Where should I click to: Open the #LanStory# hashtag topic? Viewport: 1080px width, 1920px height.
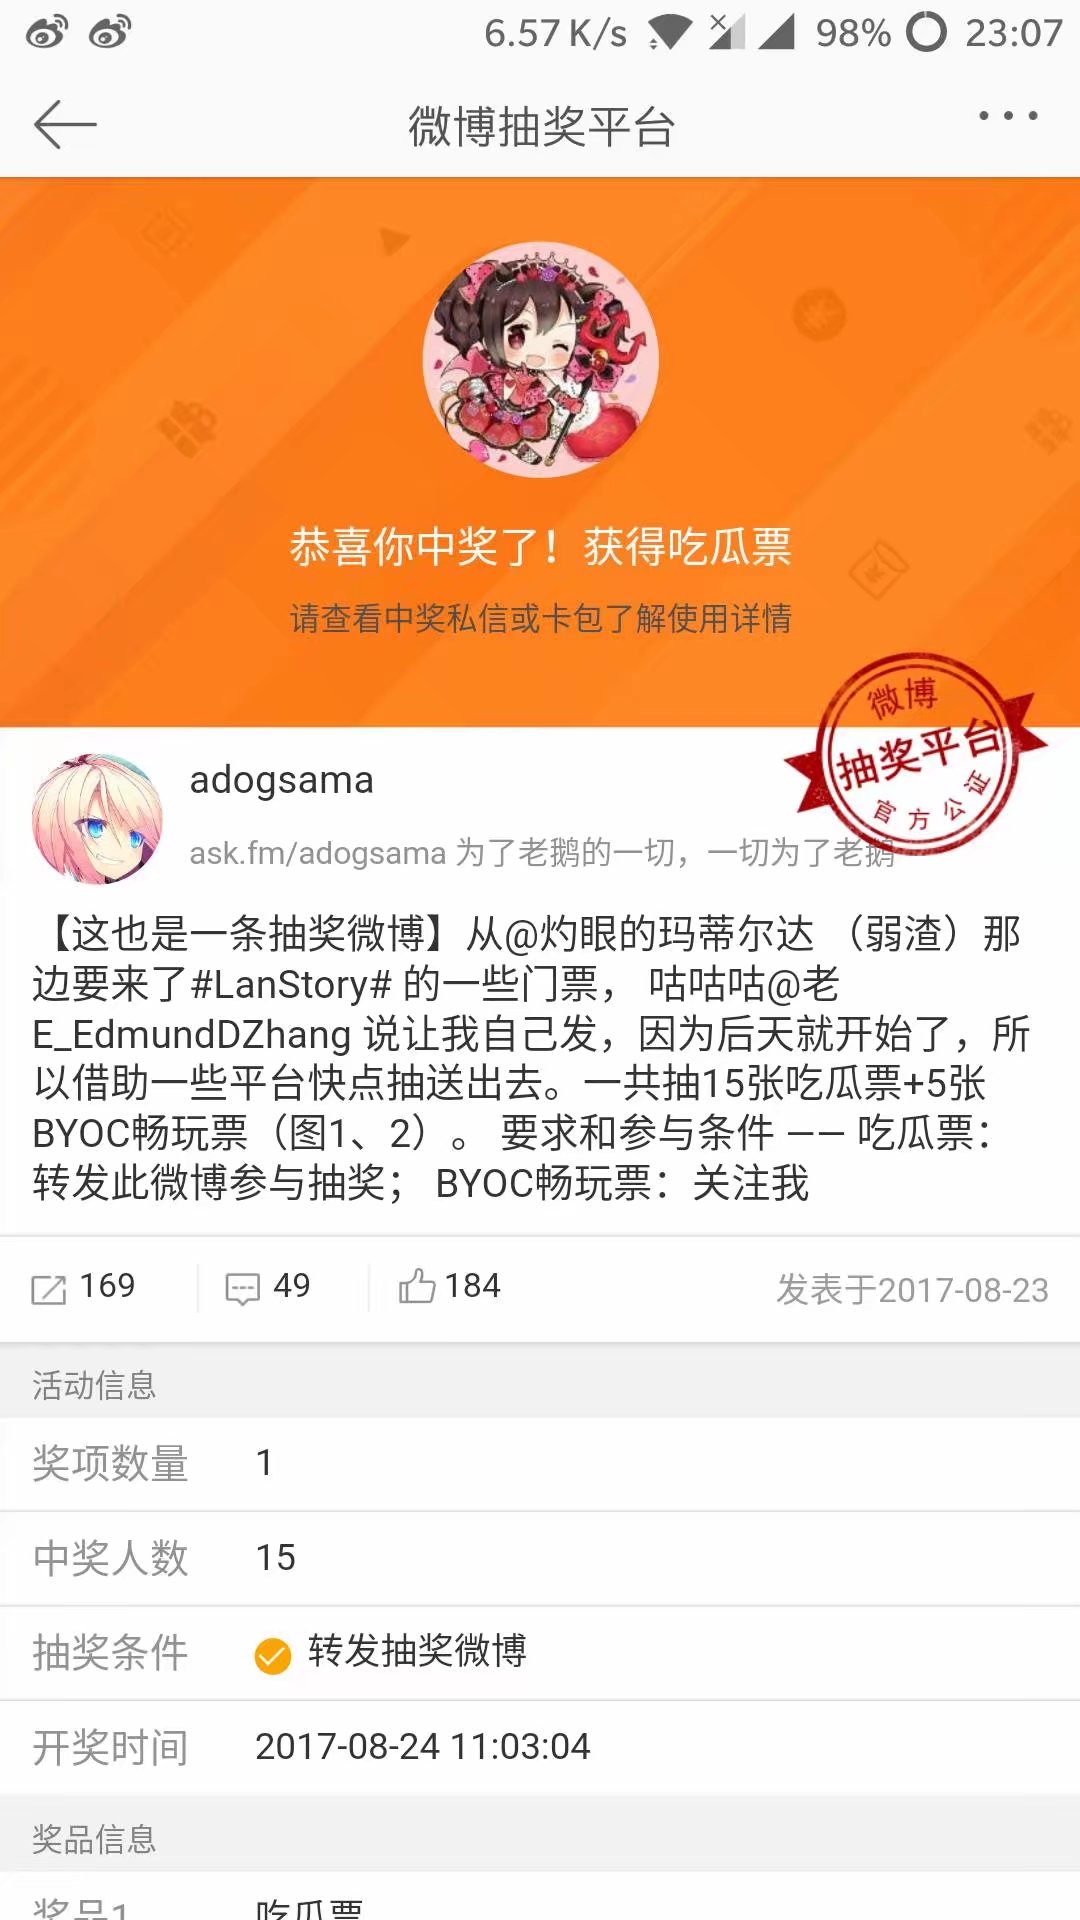point(291,984)
